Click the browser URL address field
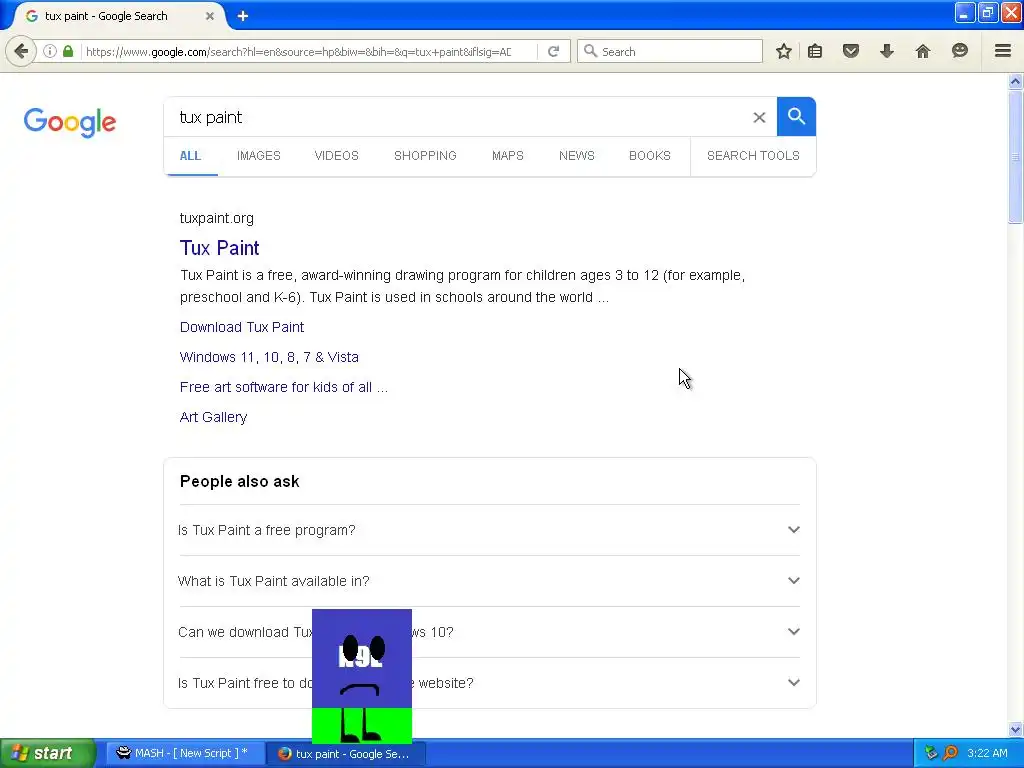 point(298,52)
